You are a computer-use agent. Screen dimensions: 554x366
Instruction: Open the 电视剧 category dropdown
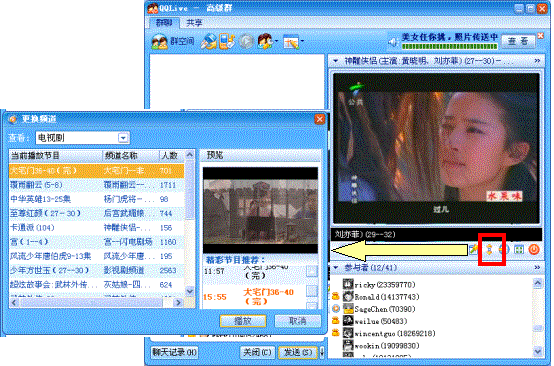coord(123,138)
